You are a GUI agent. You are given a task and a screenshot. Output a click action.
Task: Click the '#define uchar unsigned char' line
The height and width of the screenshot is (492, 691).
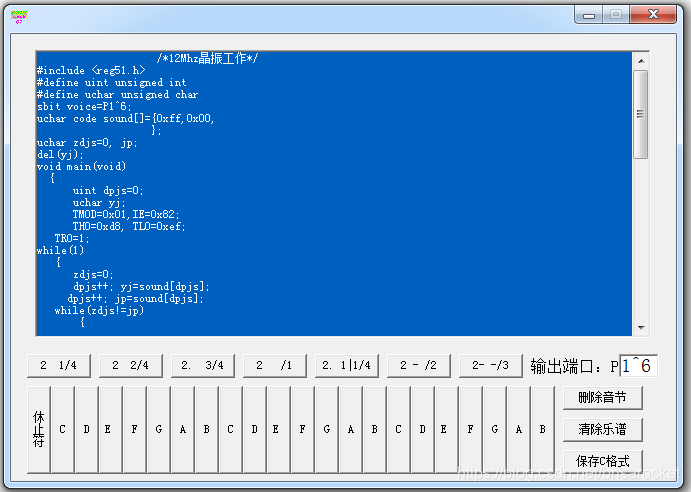coord(118,94)
